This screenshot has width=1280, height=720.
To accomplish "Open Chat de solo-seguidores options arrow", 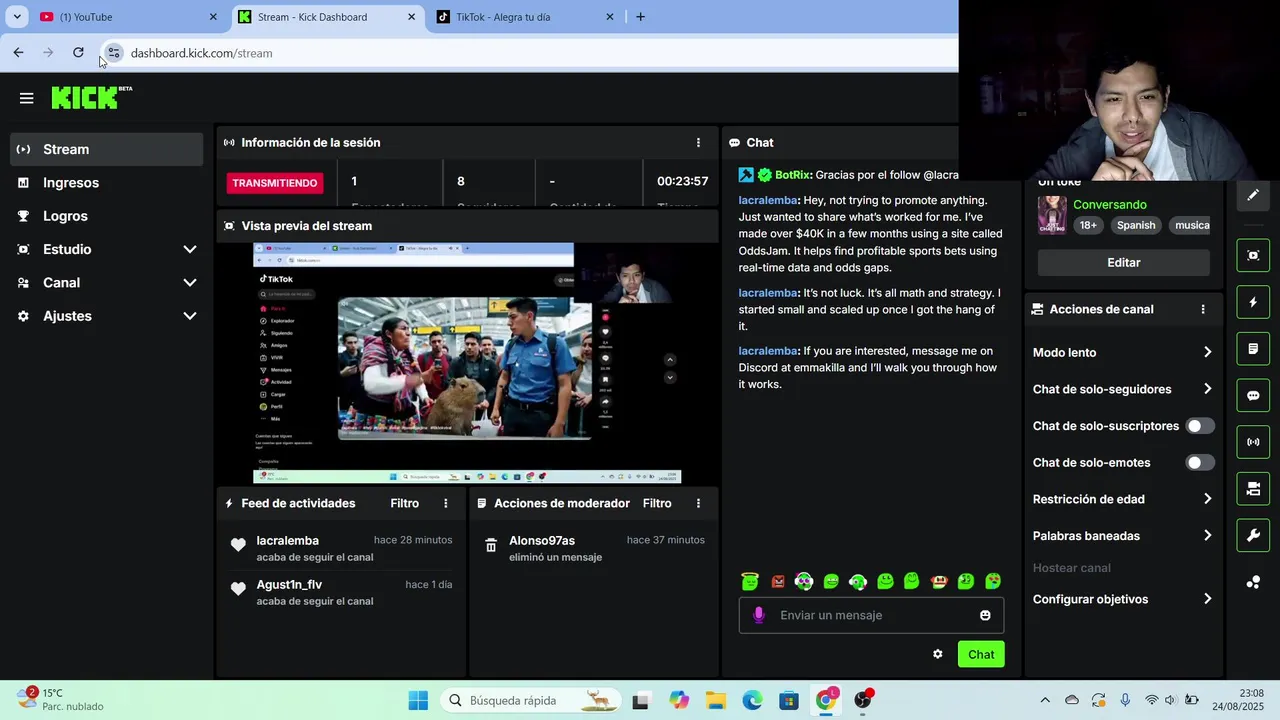I will tap(1207, 389).
